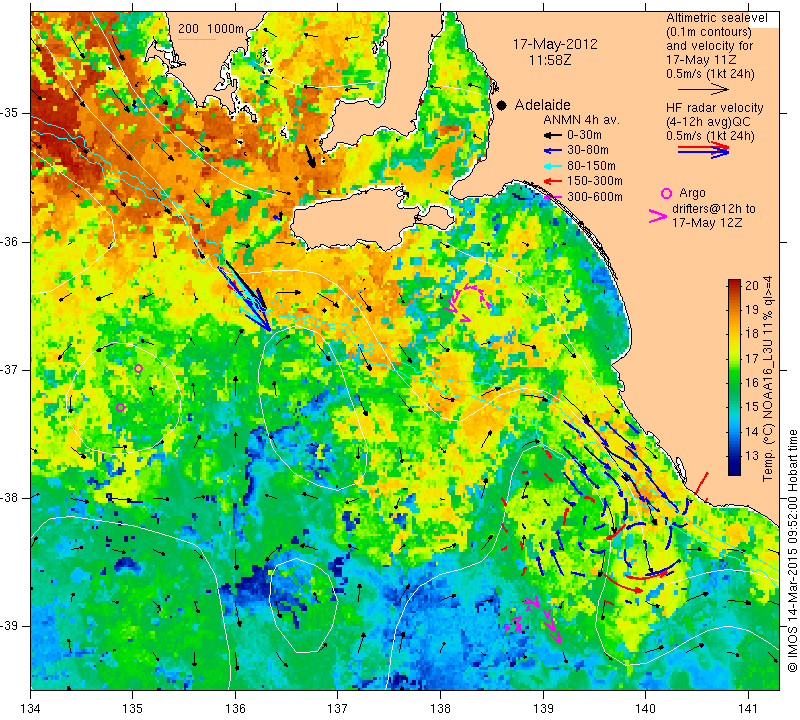Click the 'ANMN 4h av.' legend heading
Image resolution: width=800 pixels, height=720 pixels.
point(581,120)
